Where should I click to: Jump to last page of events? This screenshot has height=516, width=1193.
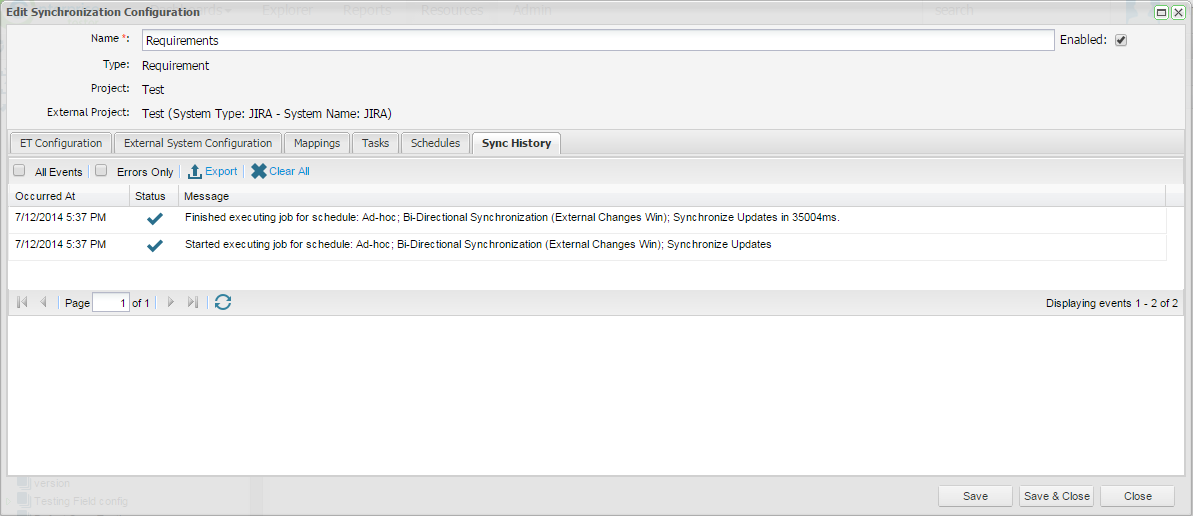(193, 302)
